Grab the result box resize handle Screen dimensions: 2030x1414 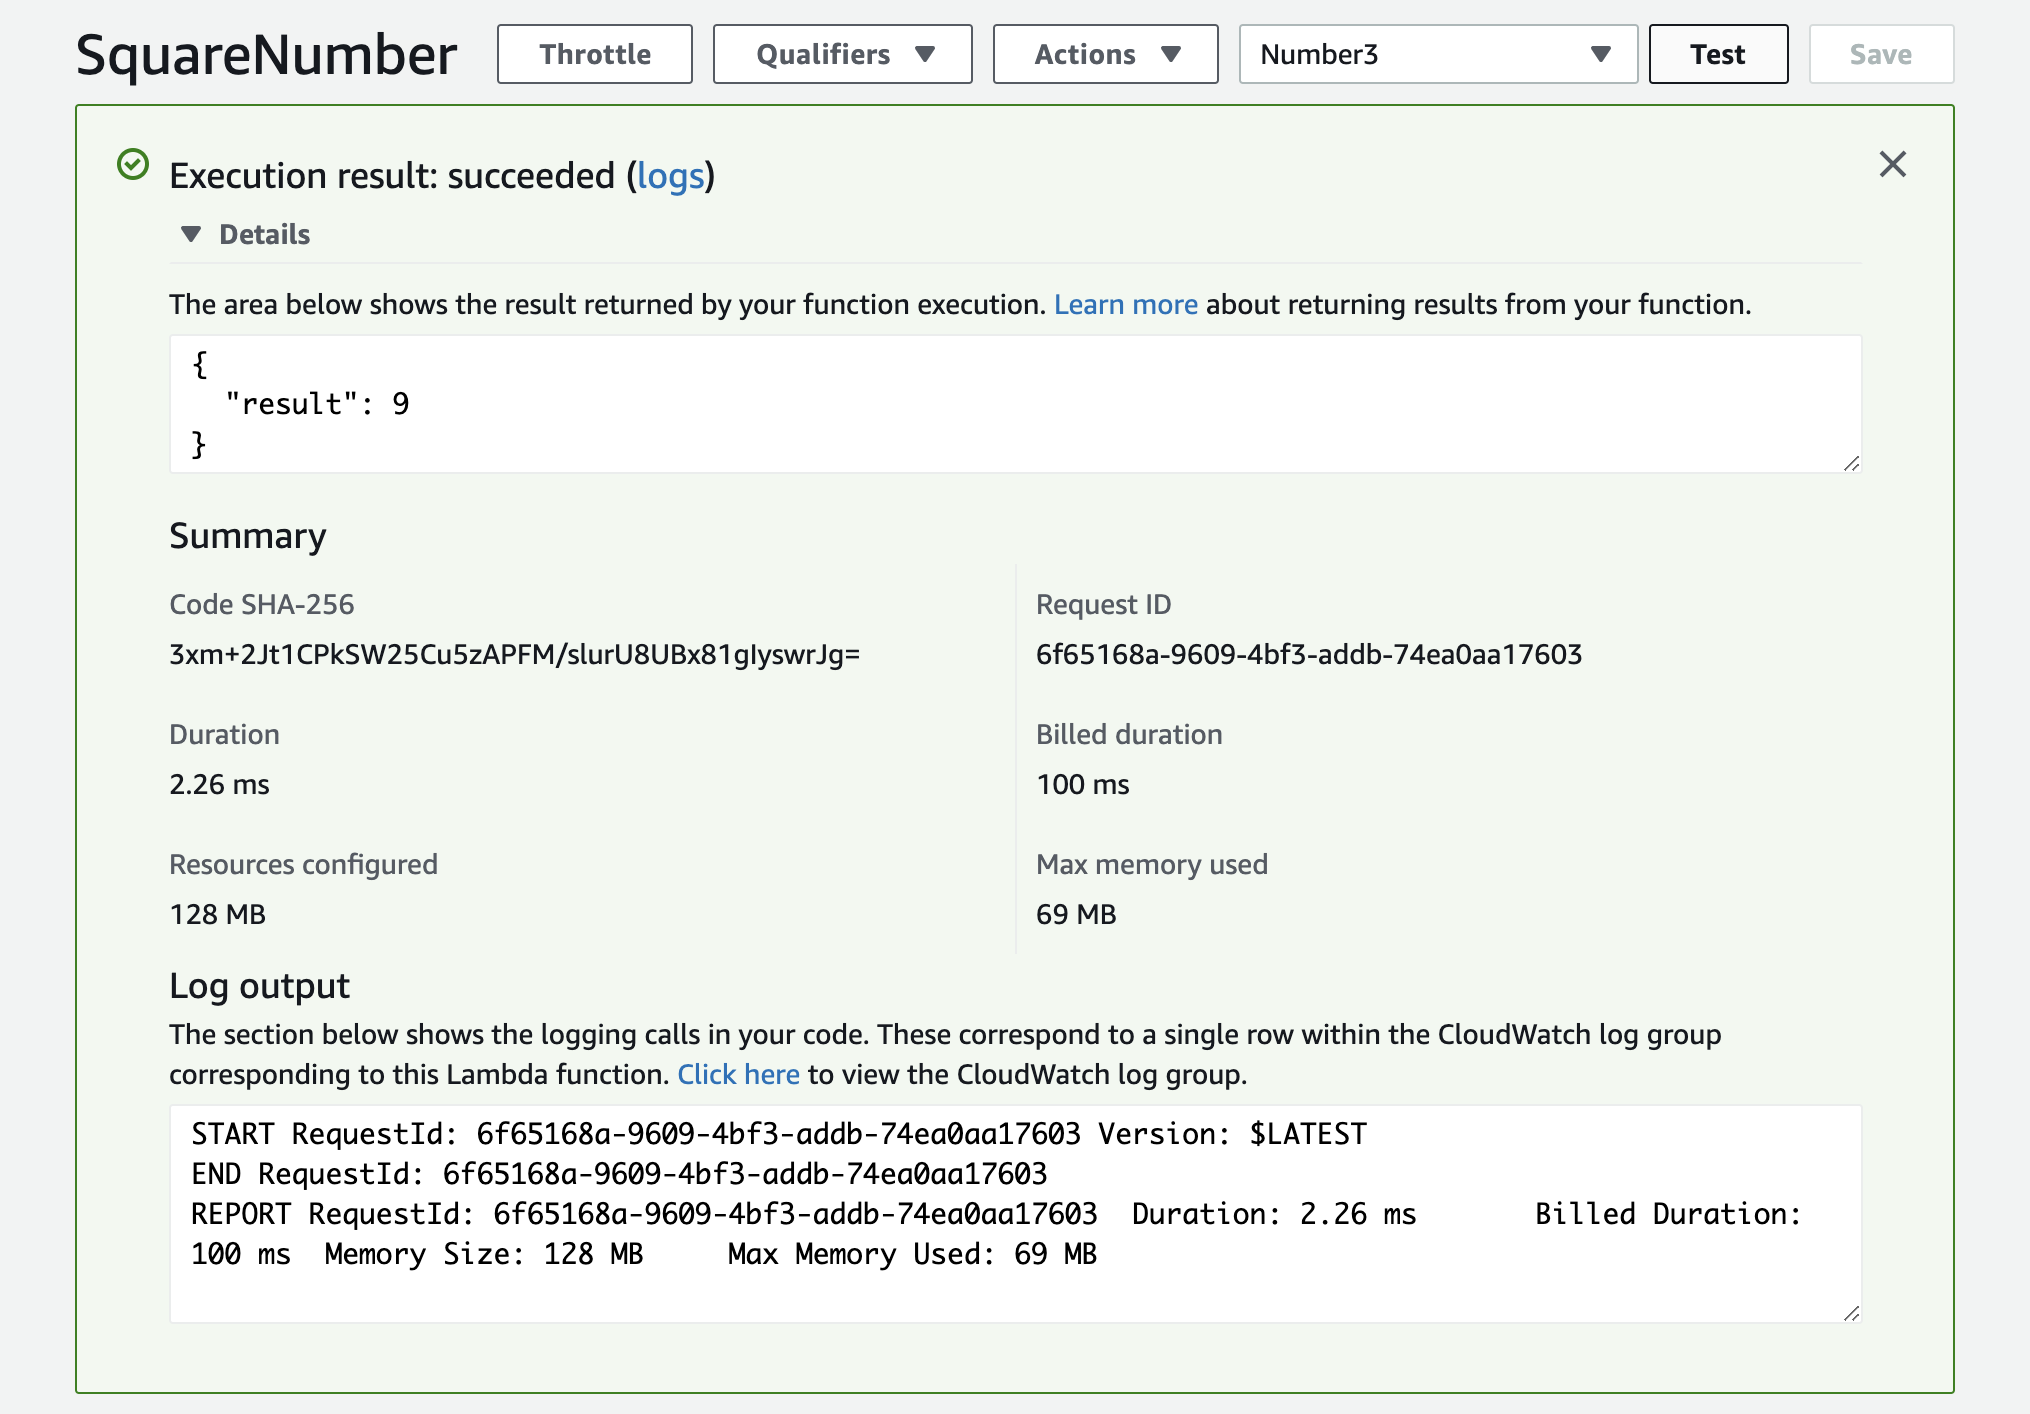click(x=1851, y=463)
